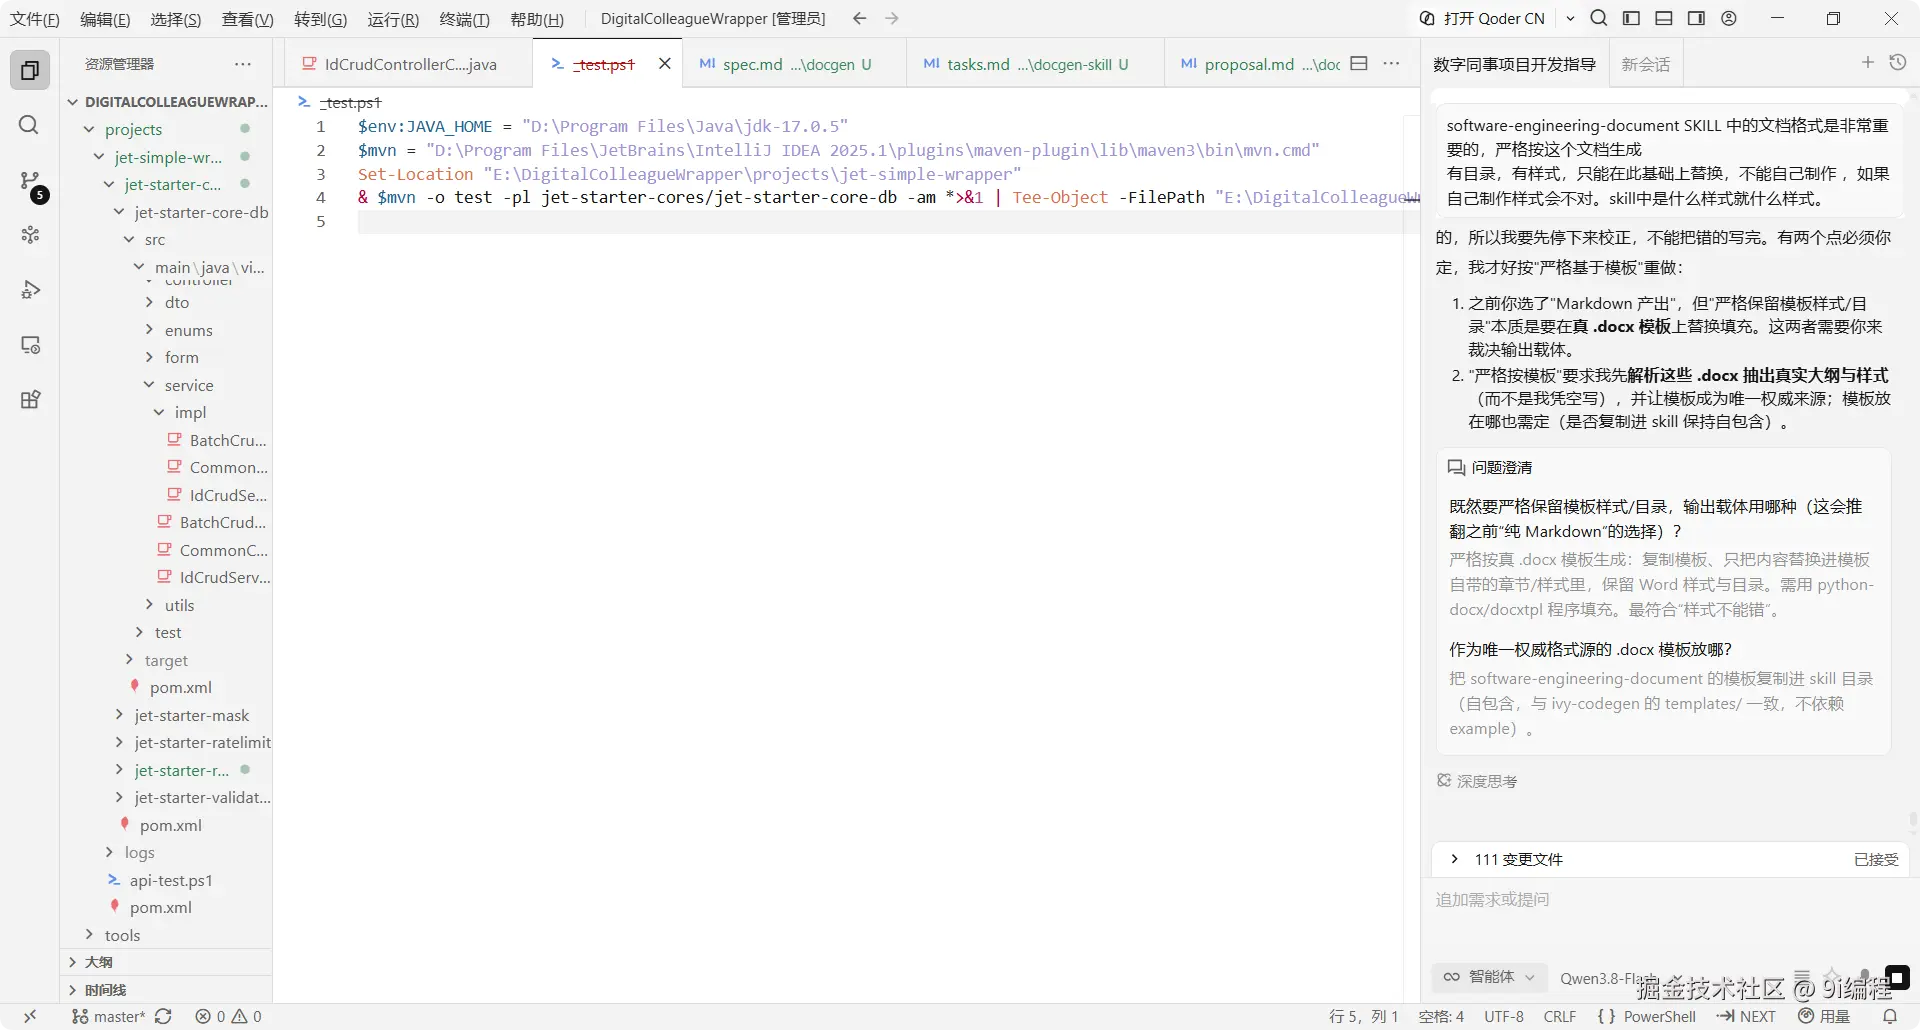
Task: Click the stop generation square button
Action: [1897, 977]
